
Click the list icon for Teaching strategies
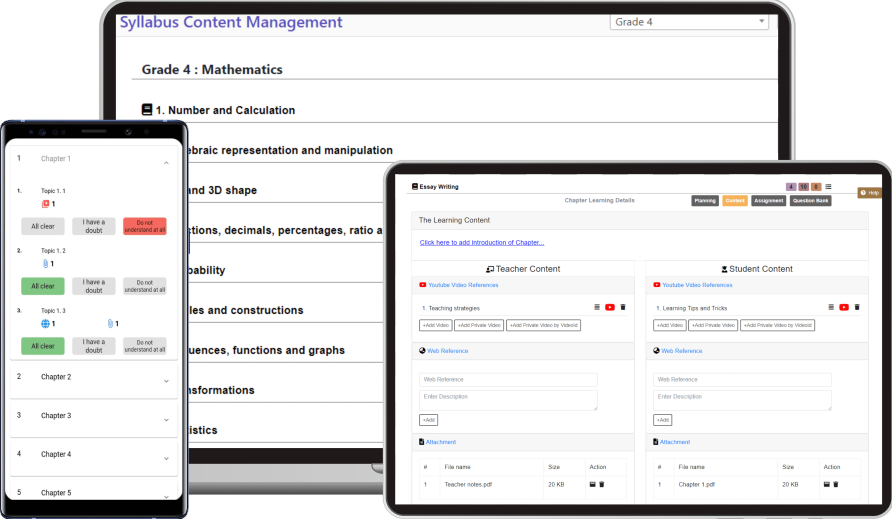tap(597, 307)
